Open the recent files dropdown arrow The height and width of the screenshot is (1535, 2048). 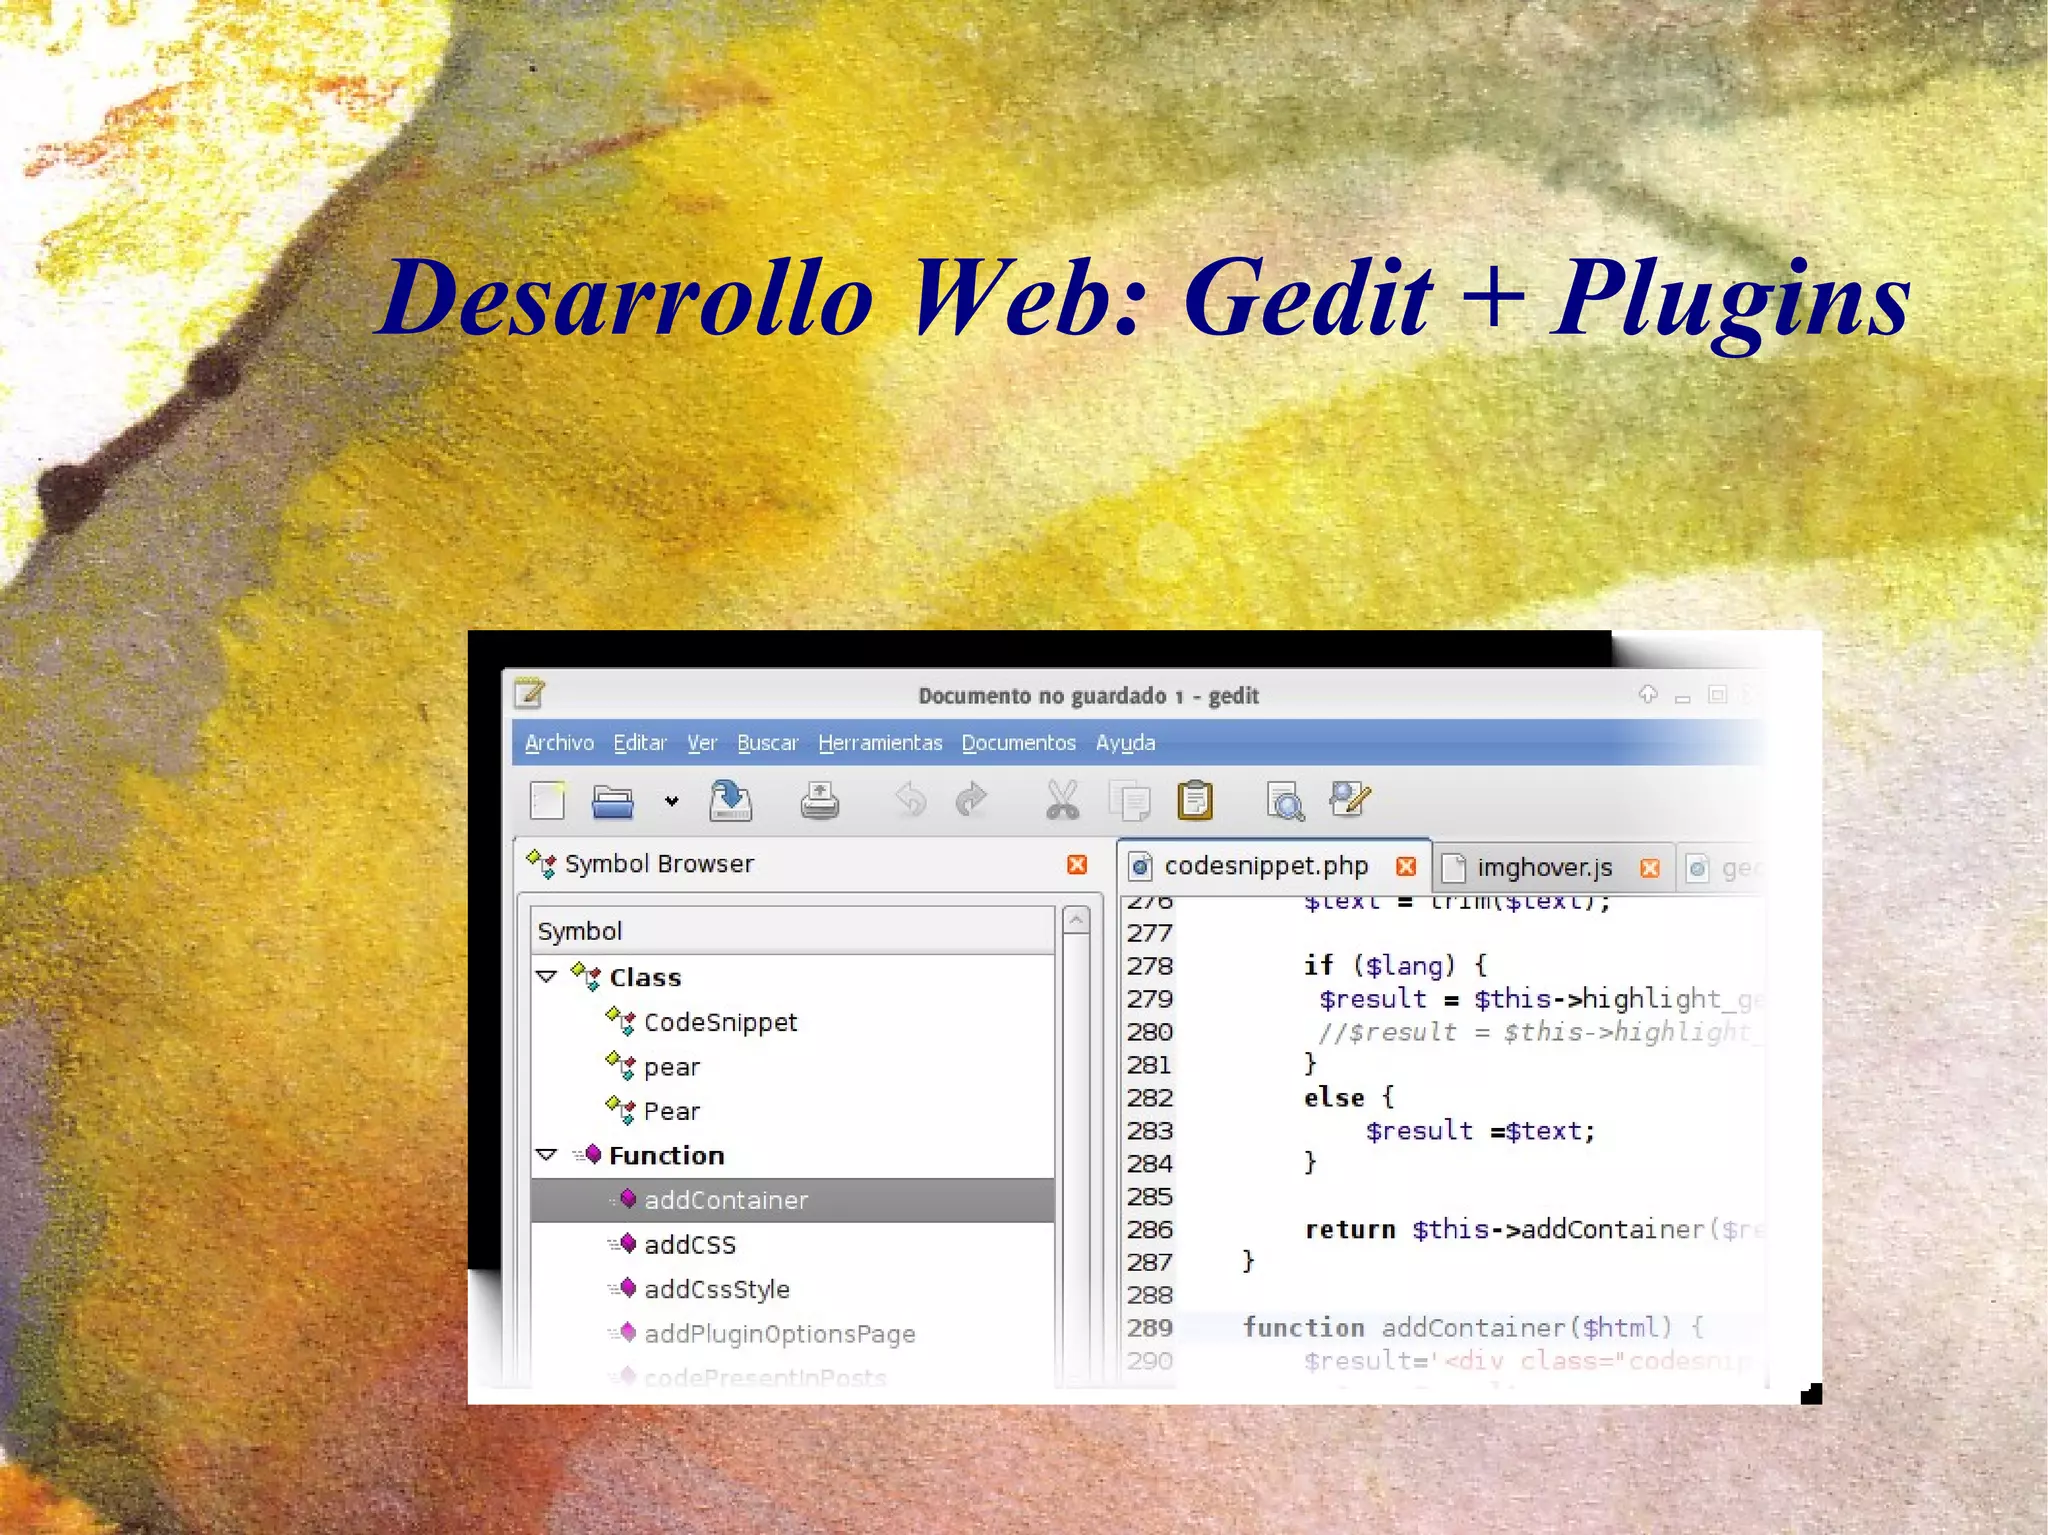click(x=671, y=801)
